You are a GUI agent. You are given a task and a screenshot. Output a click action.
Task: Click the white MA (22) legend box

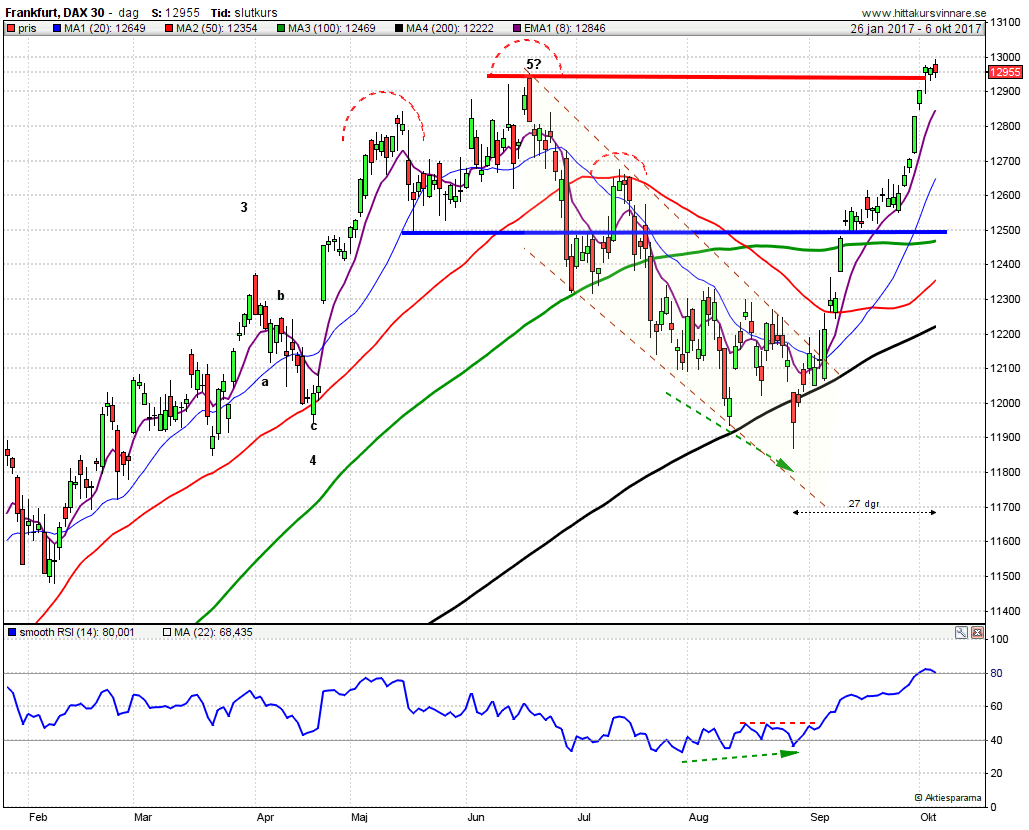[x=167, y=633]
